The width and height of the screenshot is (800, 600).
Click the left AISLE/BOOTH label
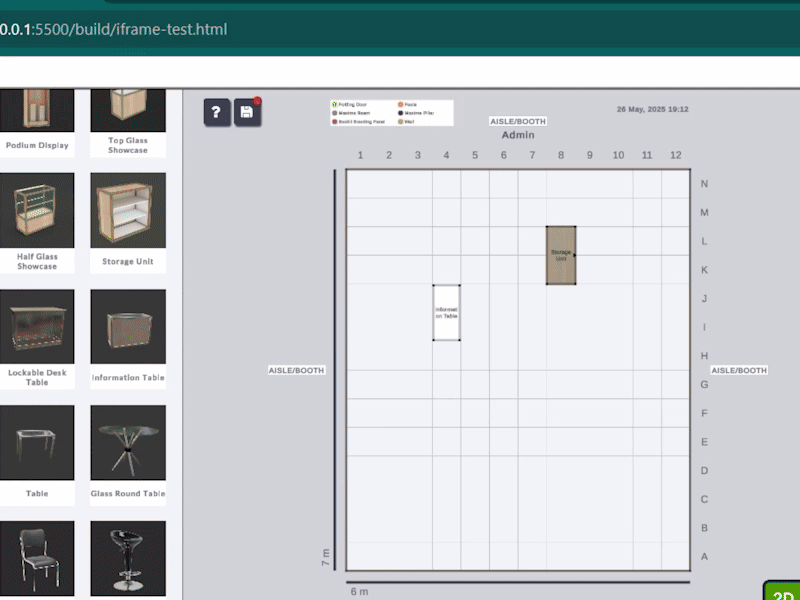(297, 370)
